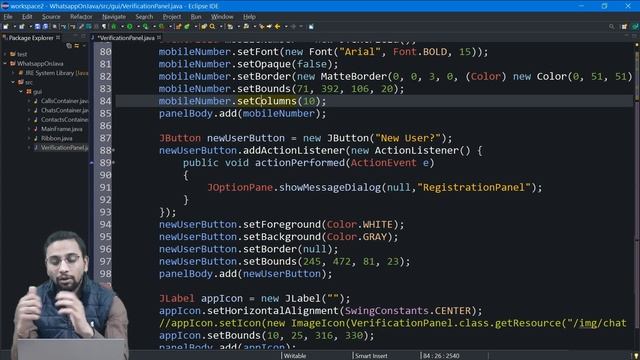Click the setColumns method on line 84
Image resolution: width=640 pixels, height=360 pixels.
point(267,101)
